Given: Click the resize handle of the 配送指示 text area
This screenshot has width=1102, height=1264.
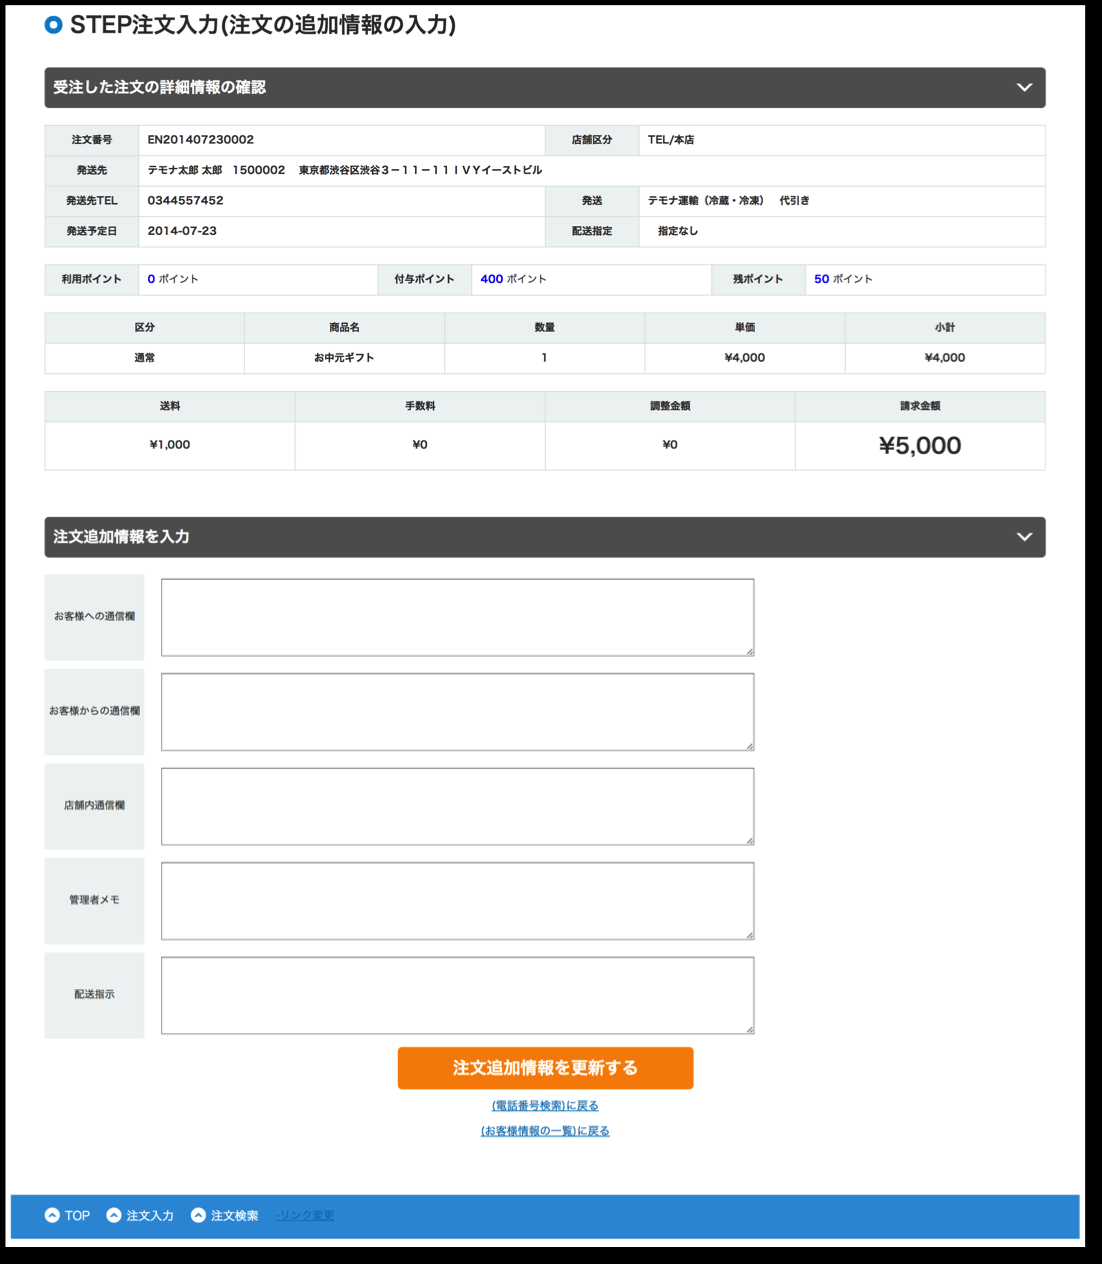Looking at the screenshot, I should click(749, 1029).
